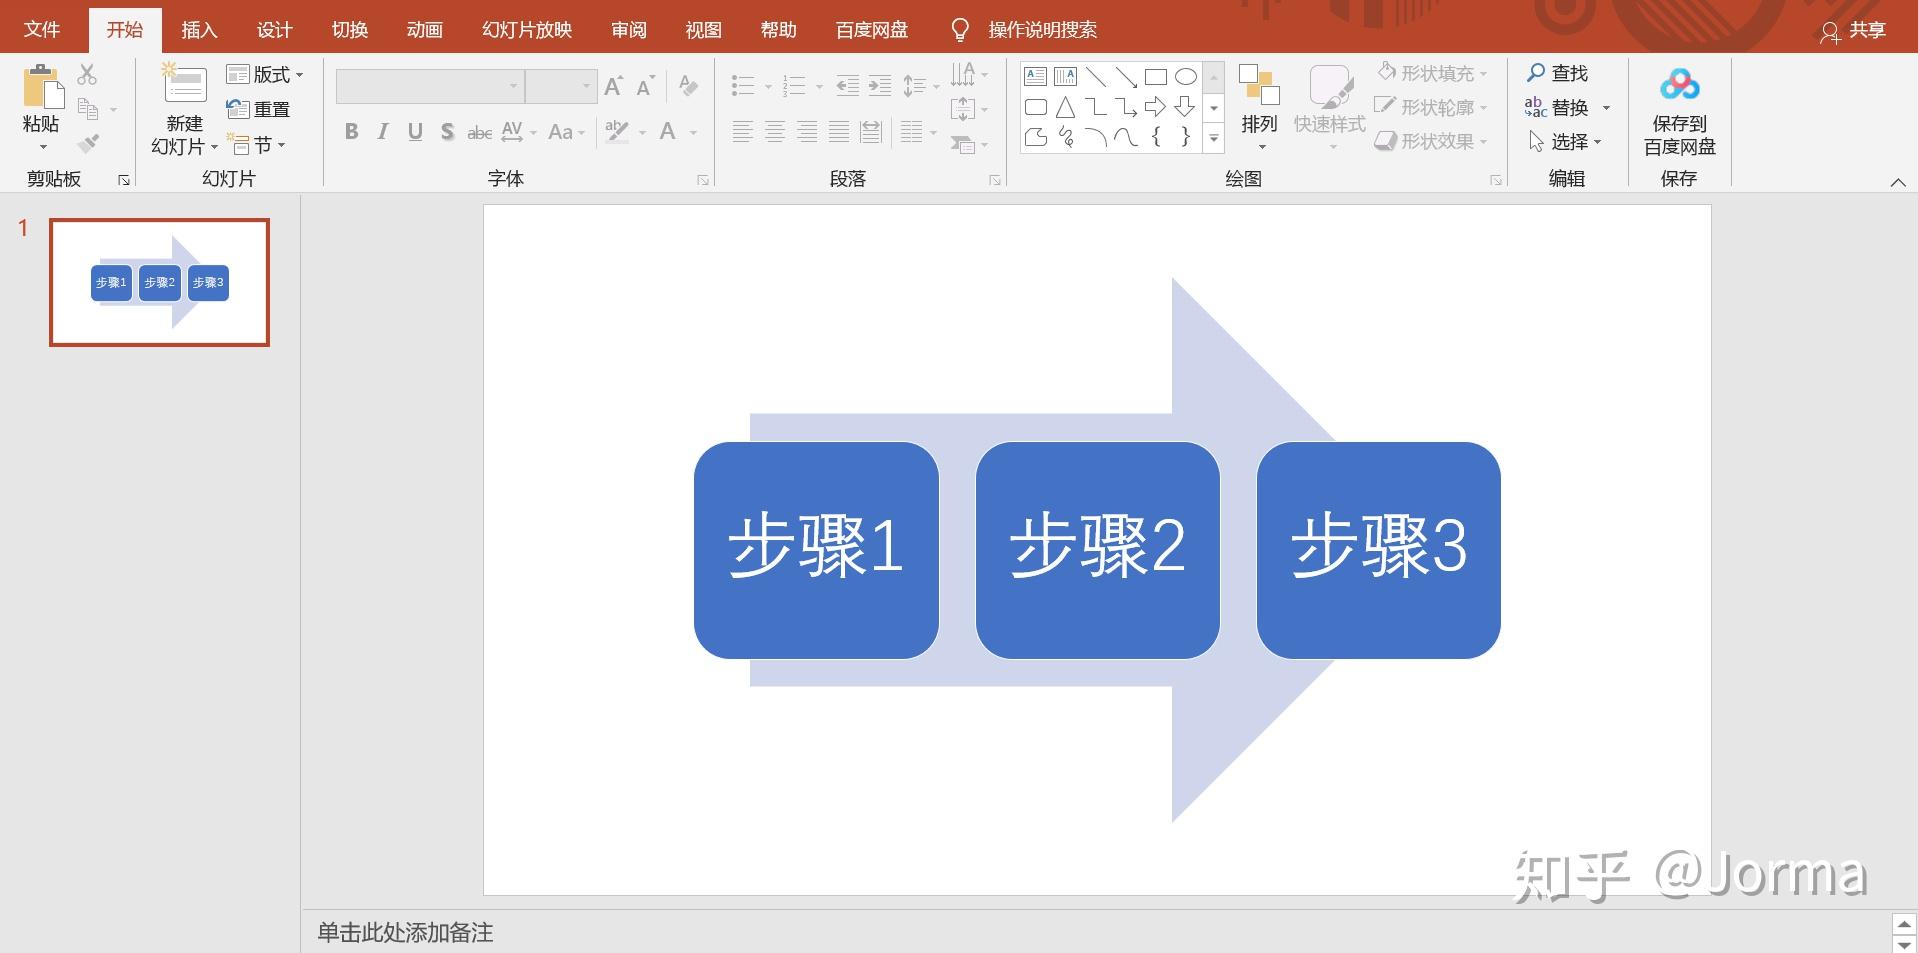
Task: Open the Arrange (排列) dropdown
Action: coord(1259,108)
